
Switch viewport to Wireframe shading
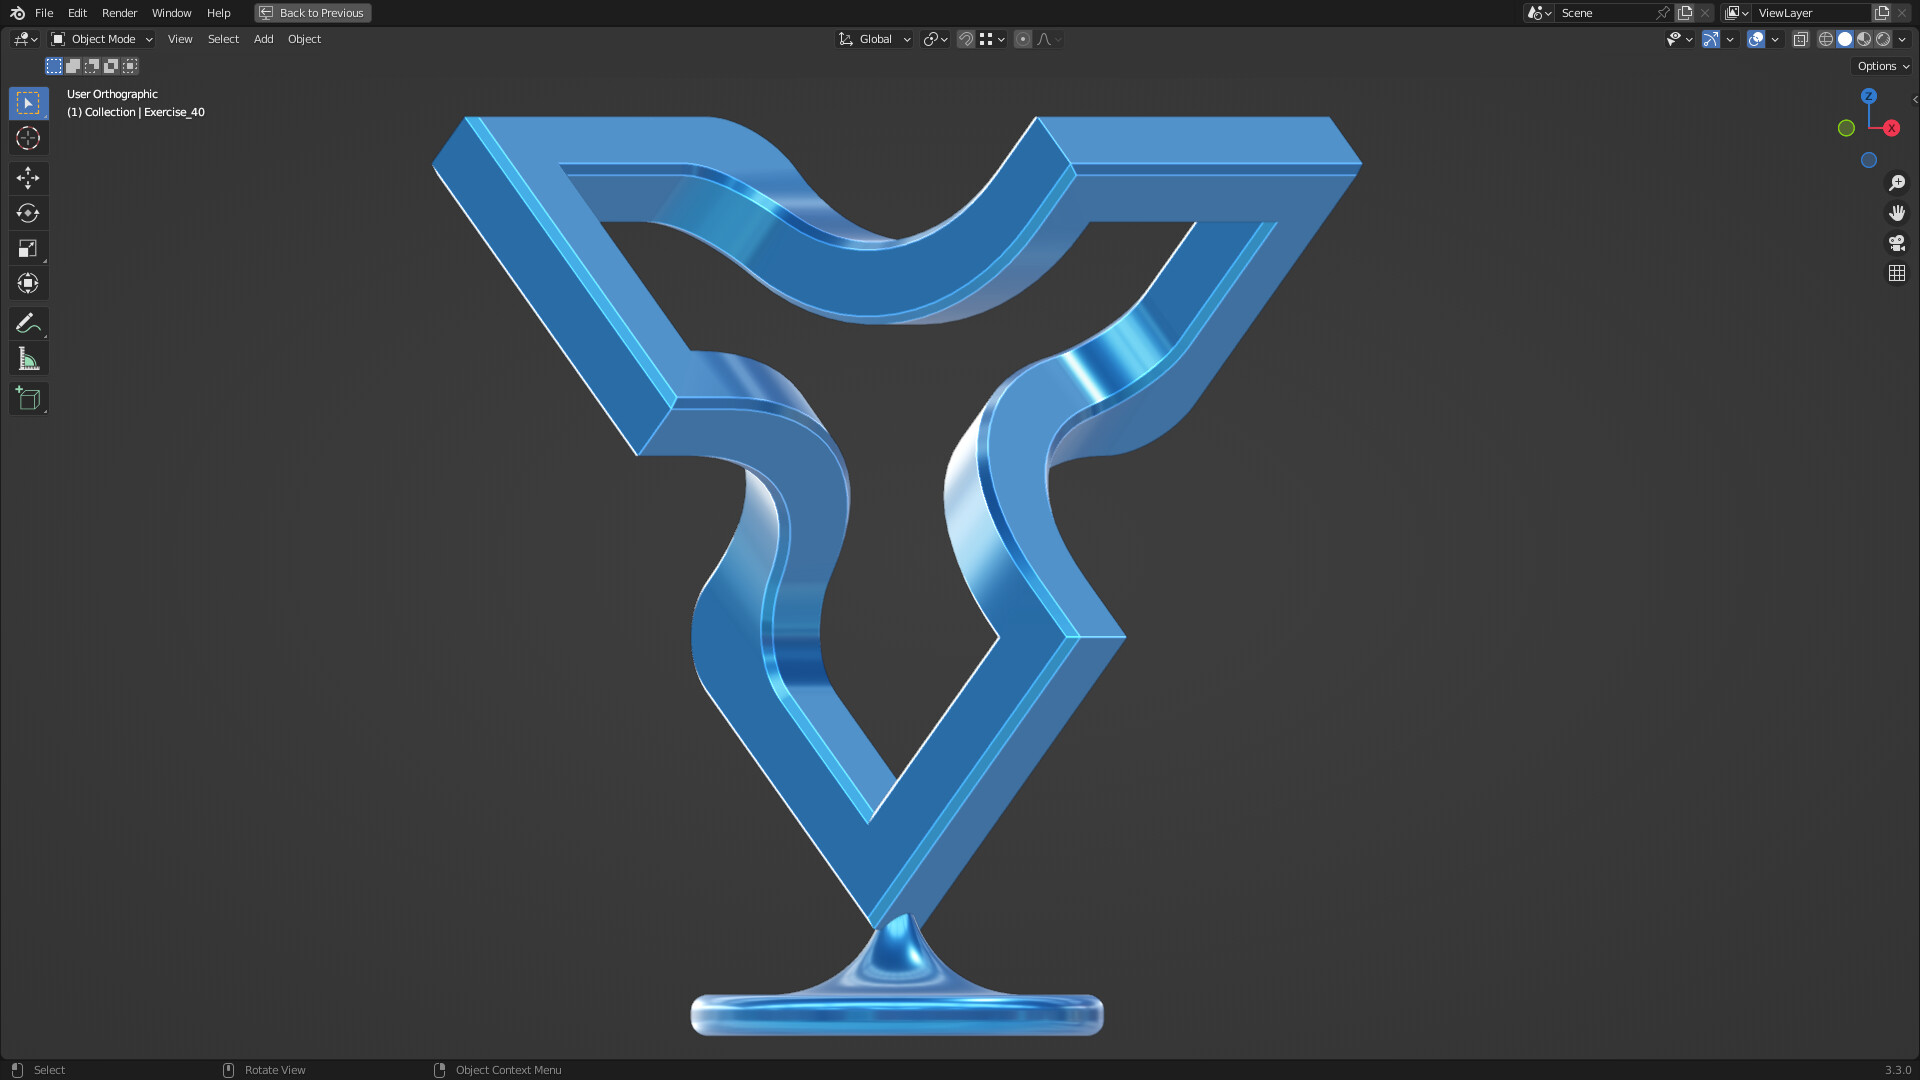[x=1824, y=39]
